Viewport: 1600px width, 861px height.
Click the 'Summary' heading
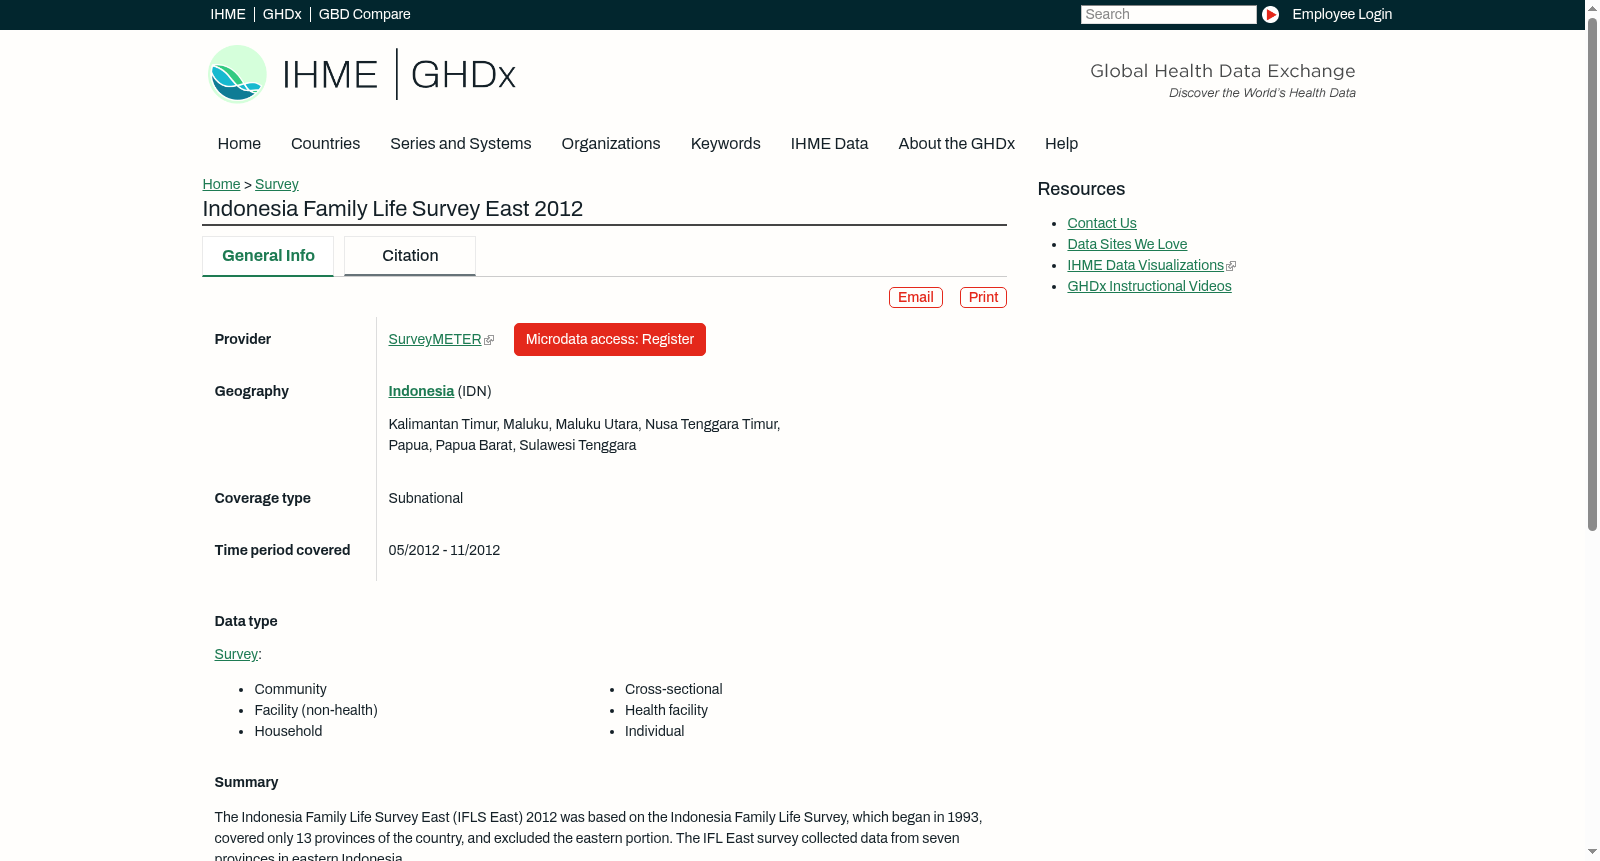tap(246, 782)
